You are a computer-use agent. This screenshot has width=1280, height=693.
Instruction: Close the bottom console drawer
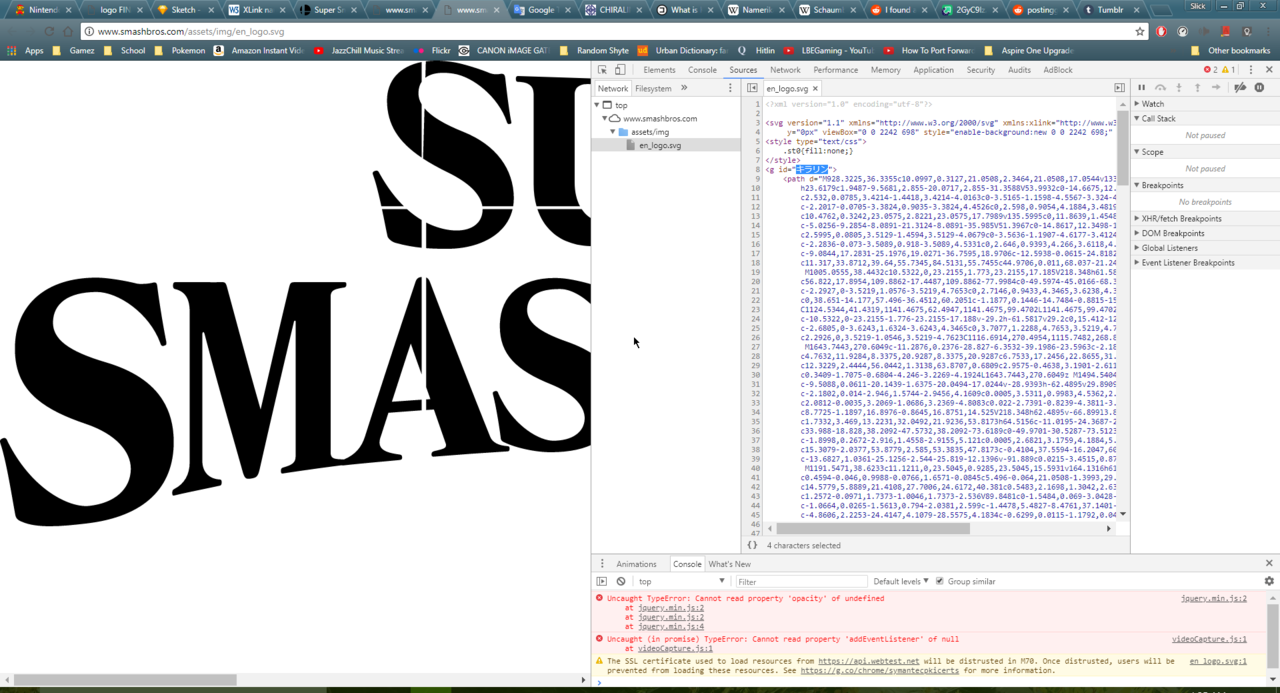(1269, 563)
